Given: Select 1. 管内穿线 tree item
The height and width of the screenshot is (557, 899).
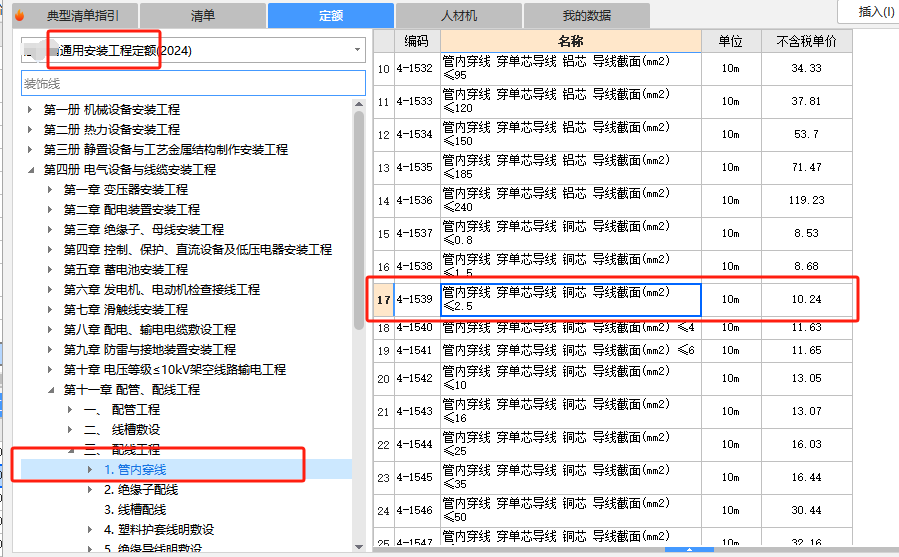Looking at the screenshot, I should 135,470.
